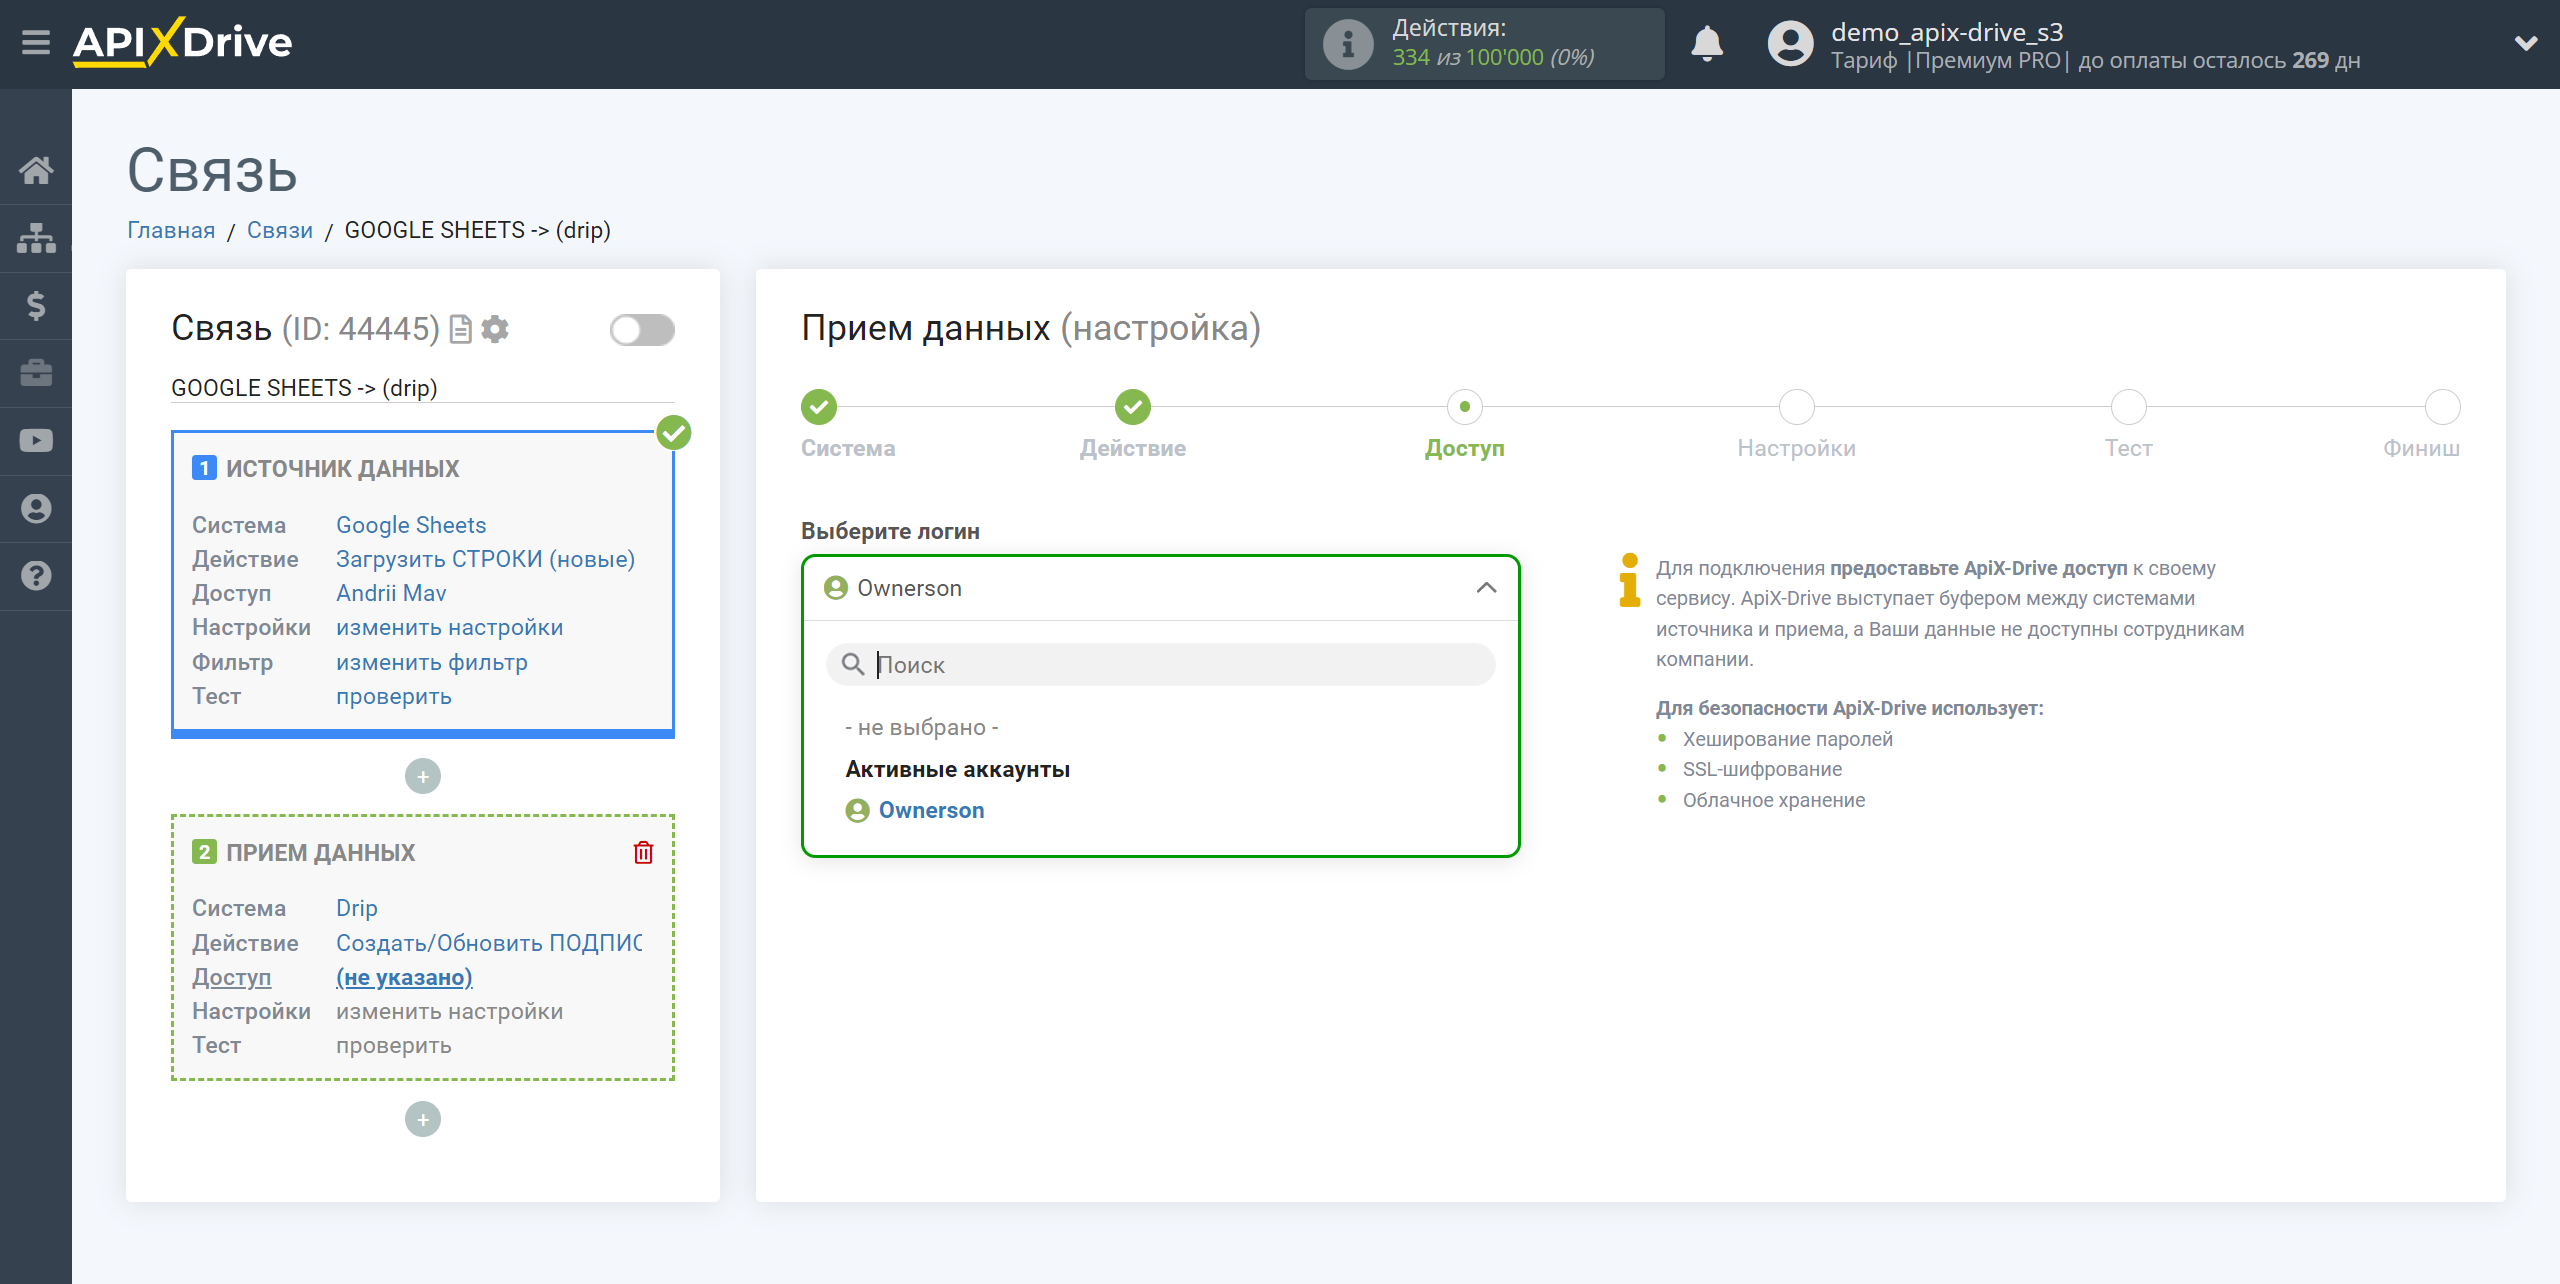Screen dimensions: 2560x1284
Task: Add block between source and receiver
Action: click(x=423, y=776)
